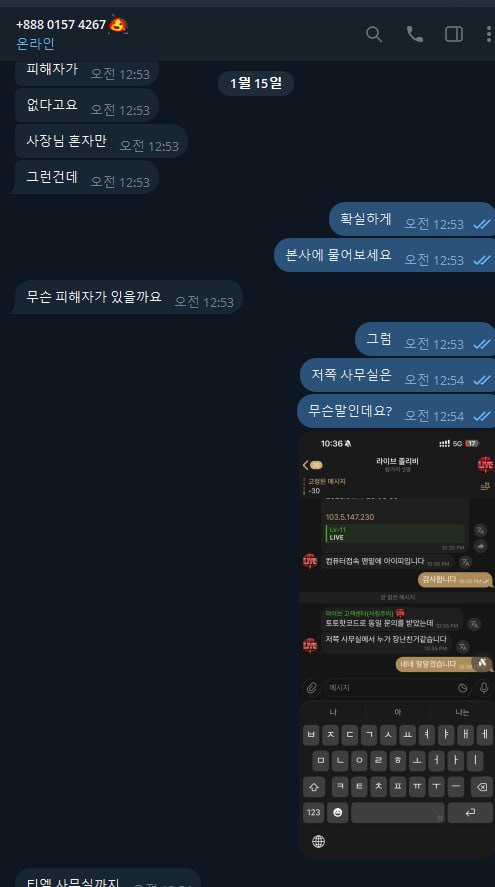
Task: Open the shared phone screenshot image
Action: tap(397, 645)
